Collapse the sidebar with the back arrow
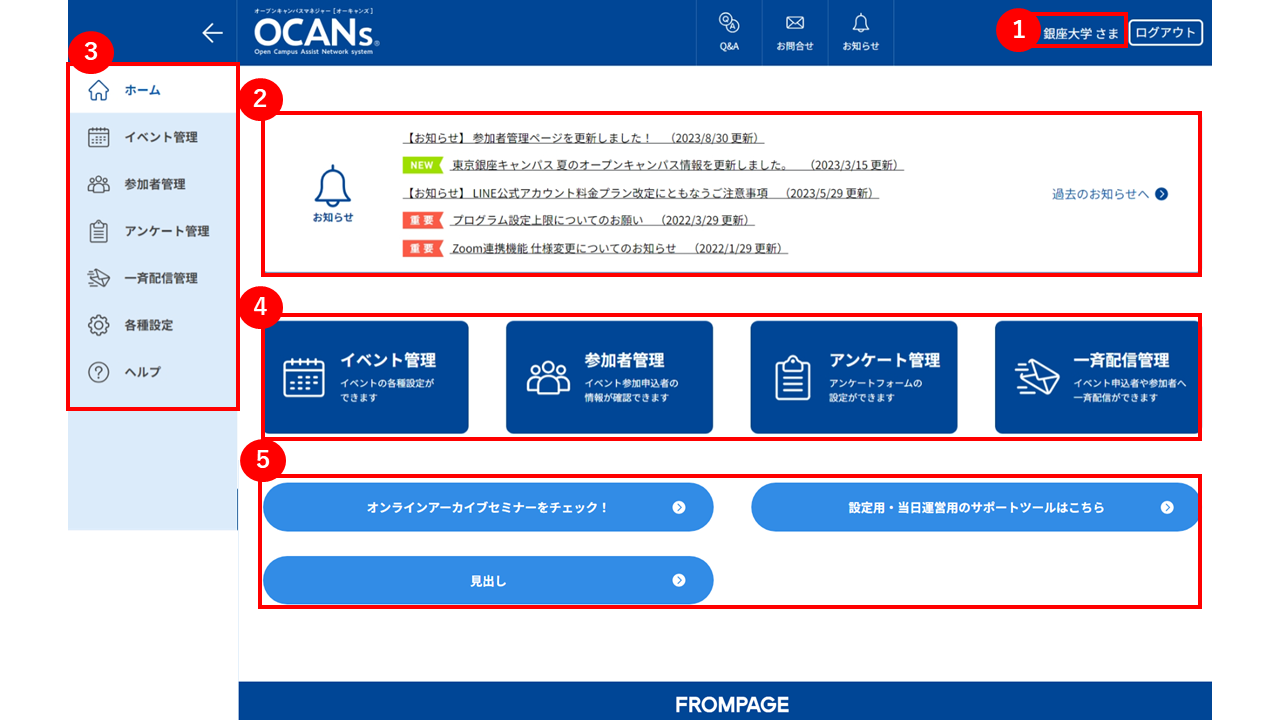1280x720 pixels. 212,33
